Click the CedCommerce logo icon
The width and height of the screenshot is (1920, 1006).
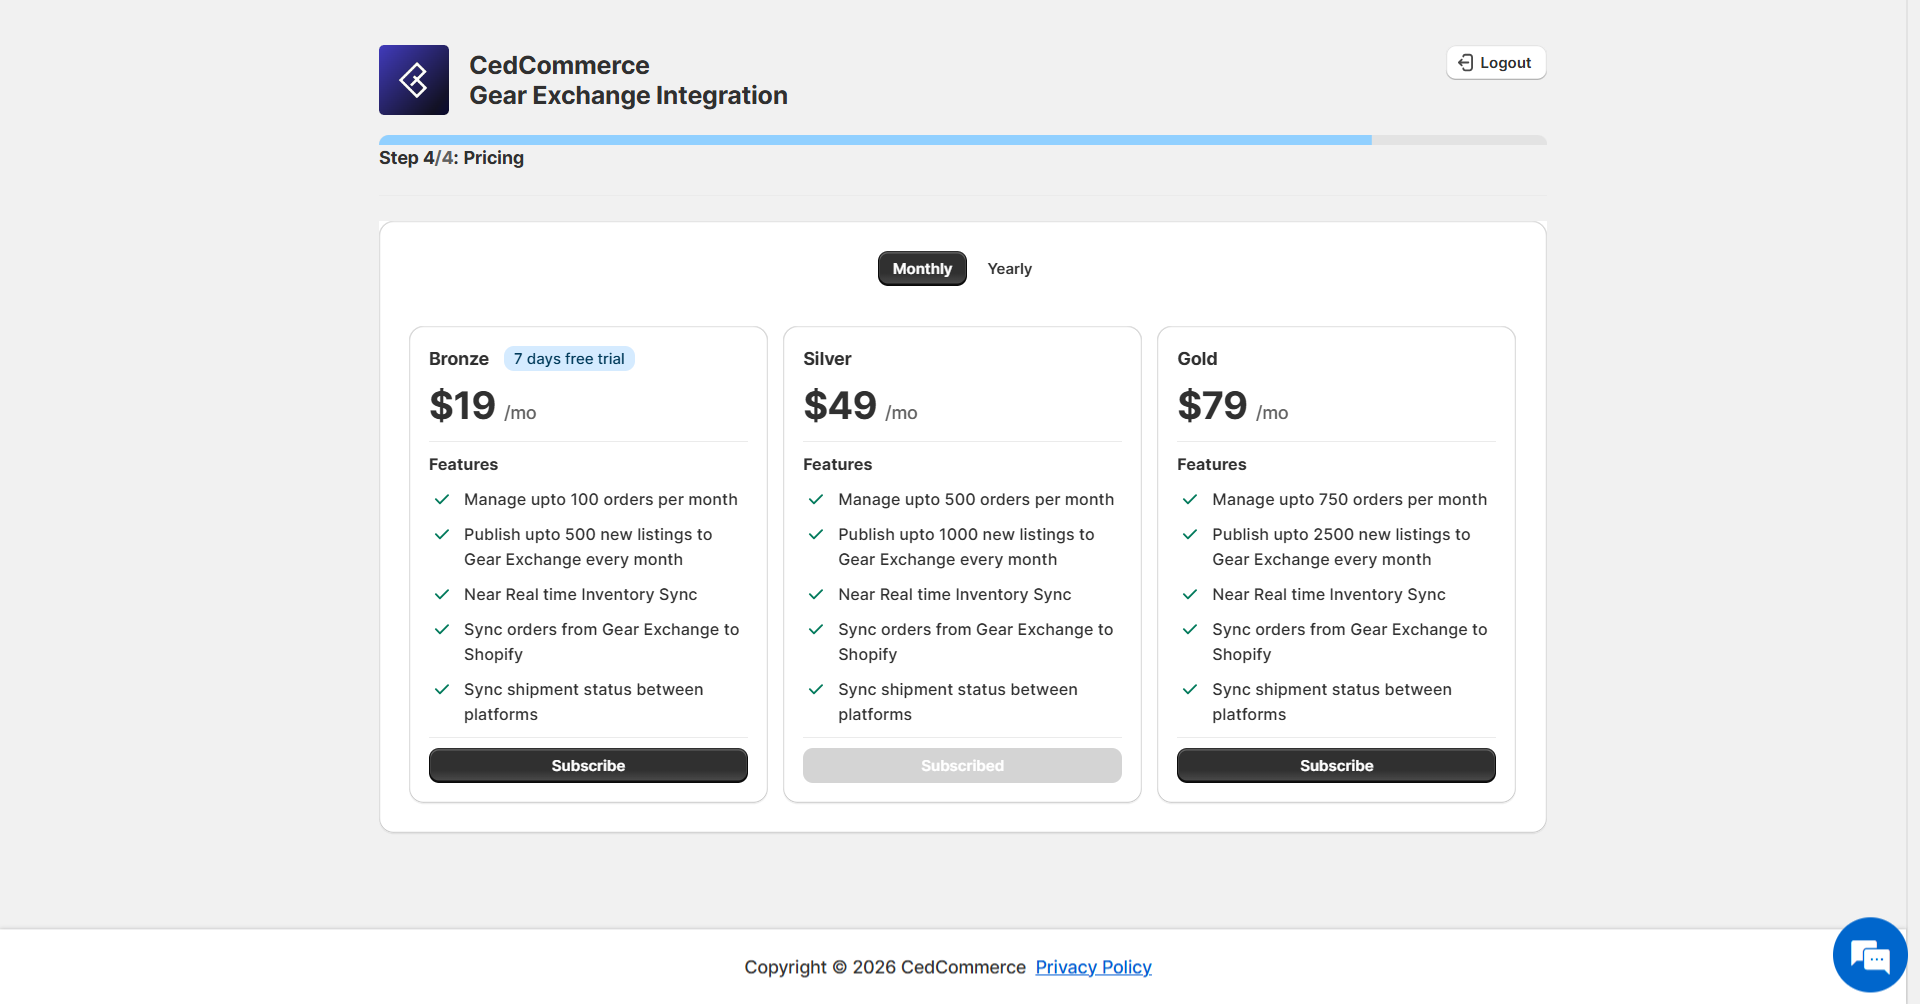[x=413, y=80]
